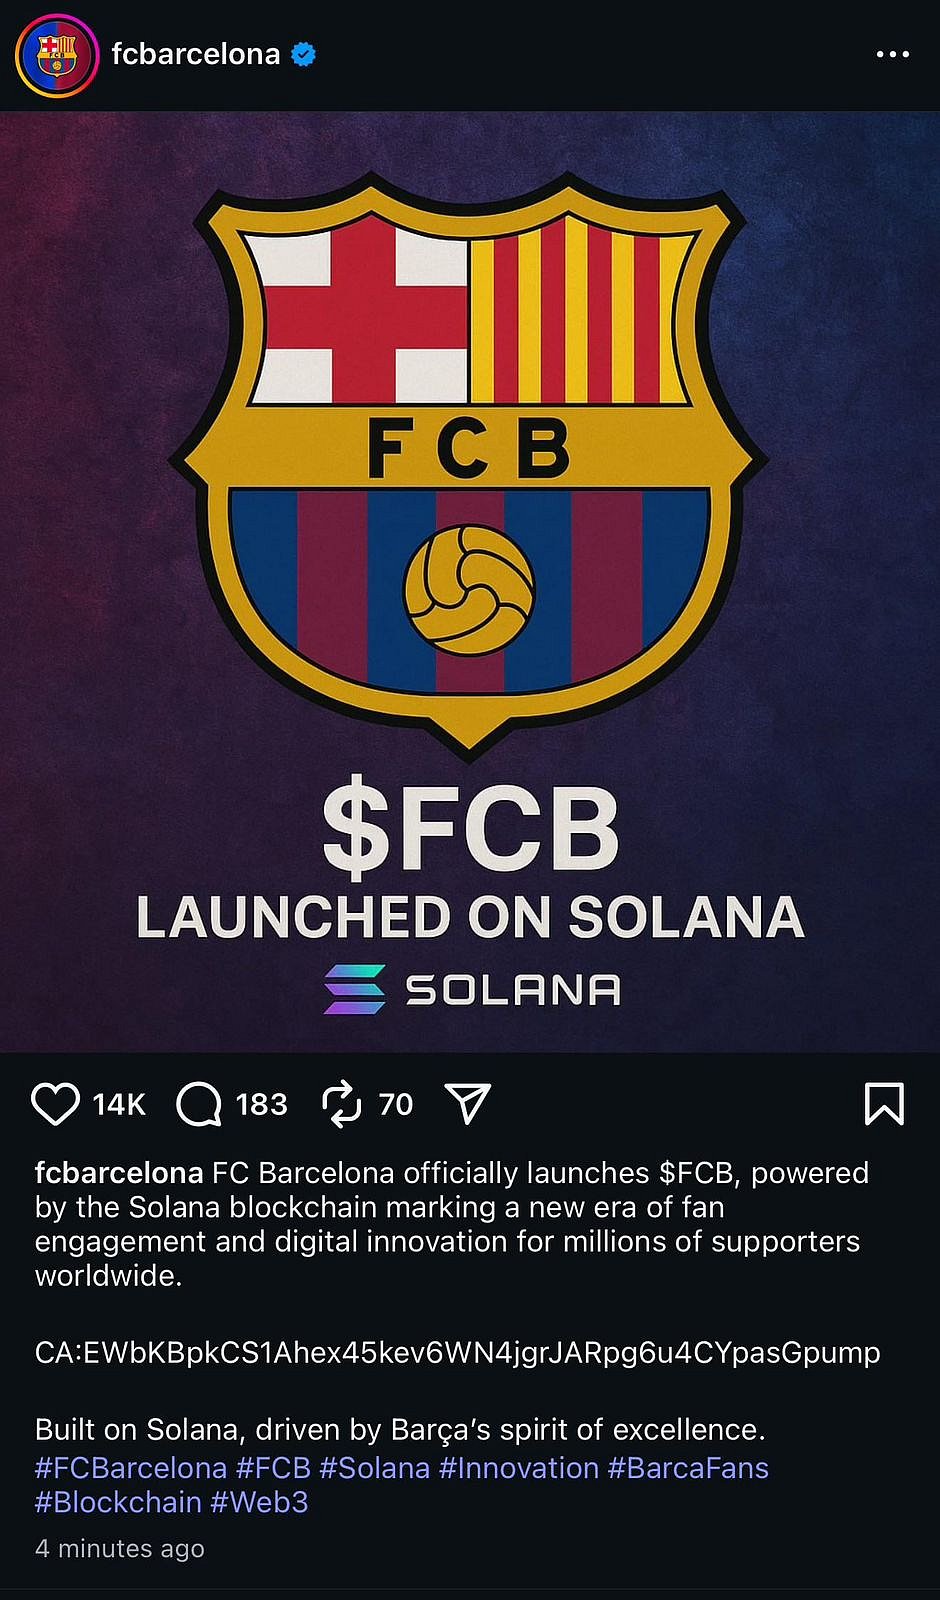Open the #Solana hashtag
The width and height of the screenshot is (940, 1600).
coord(374,1467)
